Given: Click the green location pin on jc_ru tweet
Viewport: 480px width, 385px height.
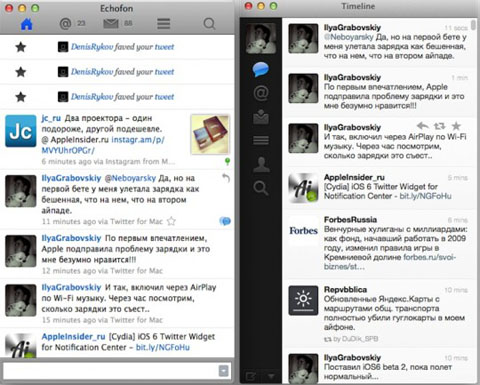Looking at the screenshot, I should pos(227,162).
